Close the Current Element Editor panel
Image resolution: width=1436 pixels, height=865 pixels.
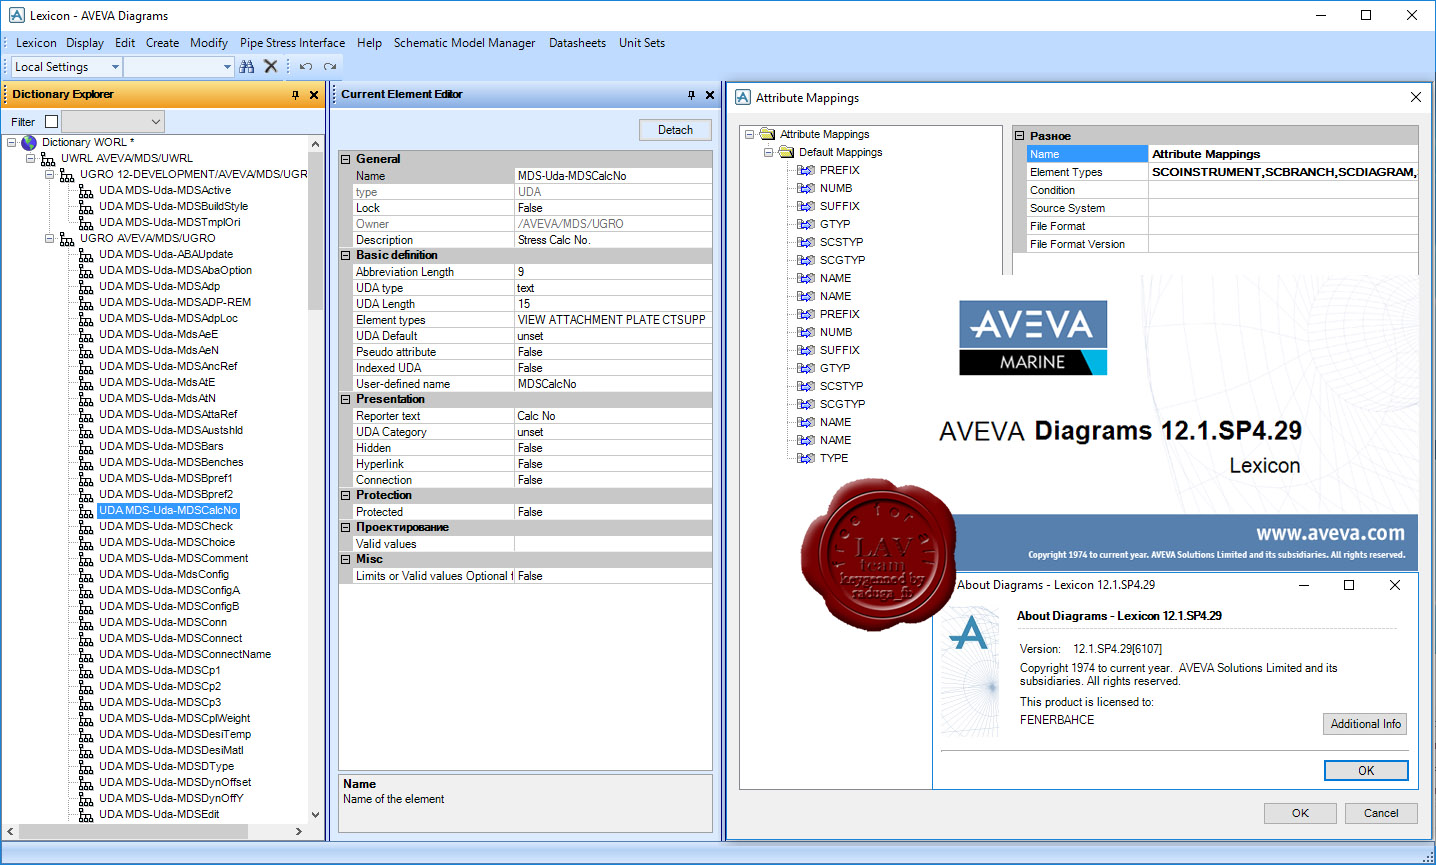click(x=710, y=95)
